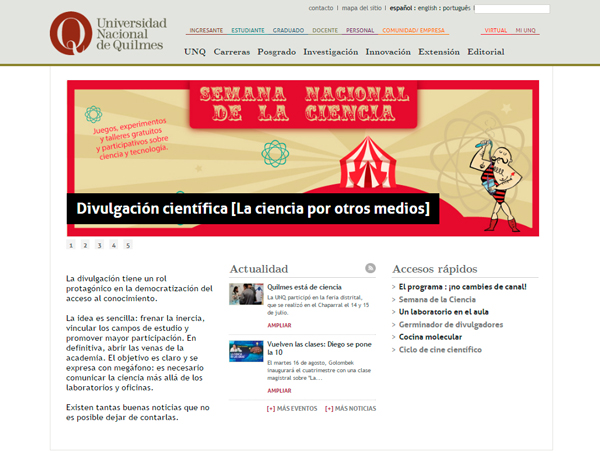This screenshot has width=600, height=453.
Task: Open the UNQ main menu item
Action: [195, 52]
